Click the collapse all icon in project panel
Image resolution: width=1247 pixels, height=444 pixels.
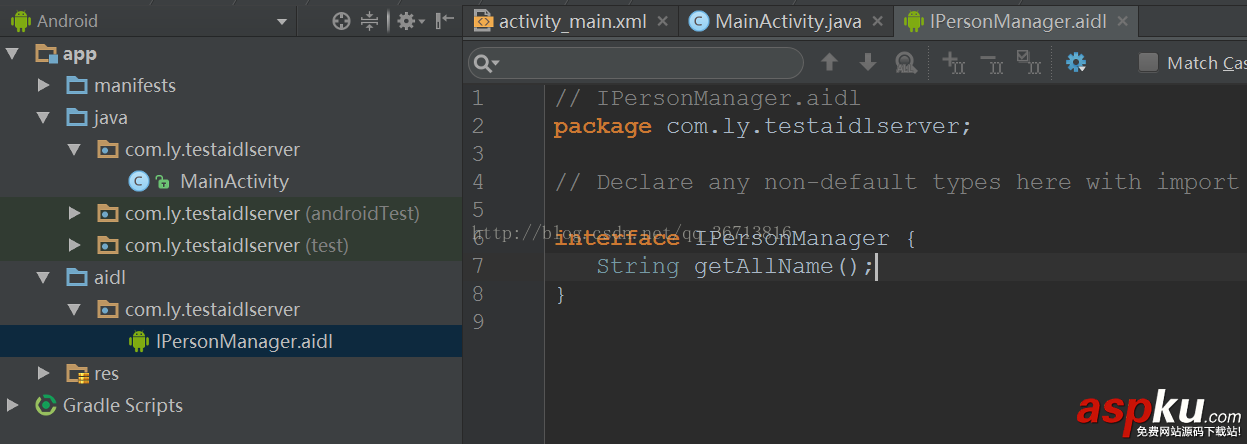click(370, 21)
